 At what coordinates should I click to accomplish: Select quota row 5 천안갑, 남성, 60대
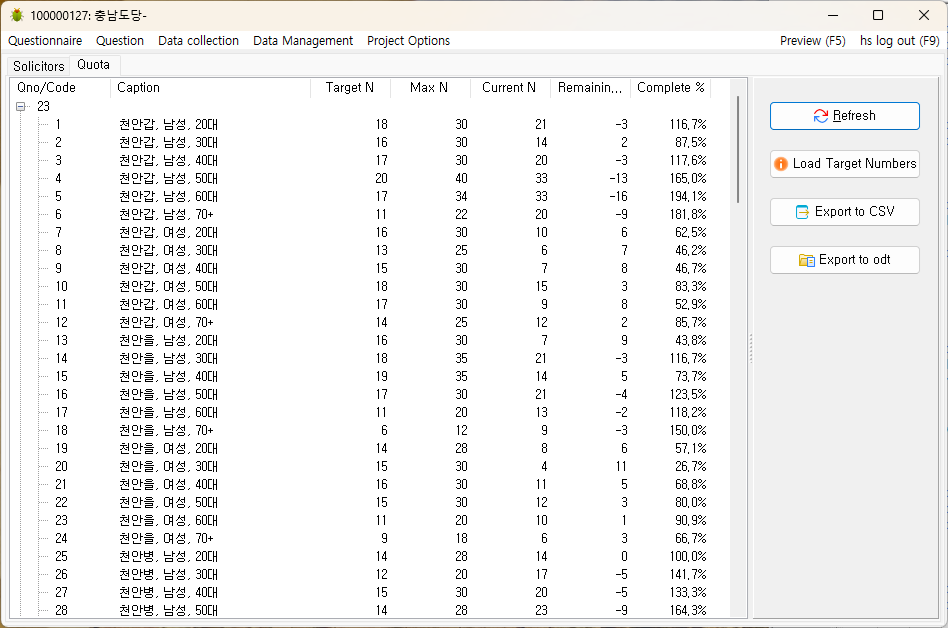pos(168,197)
